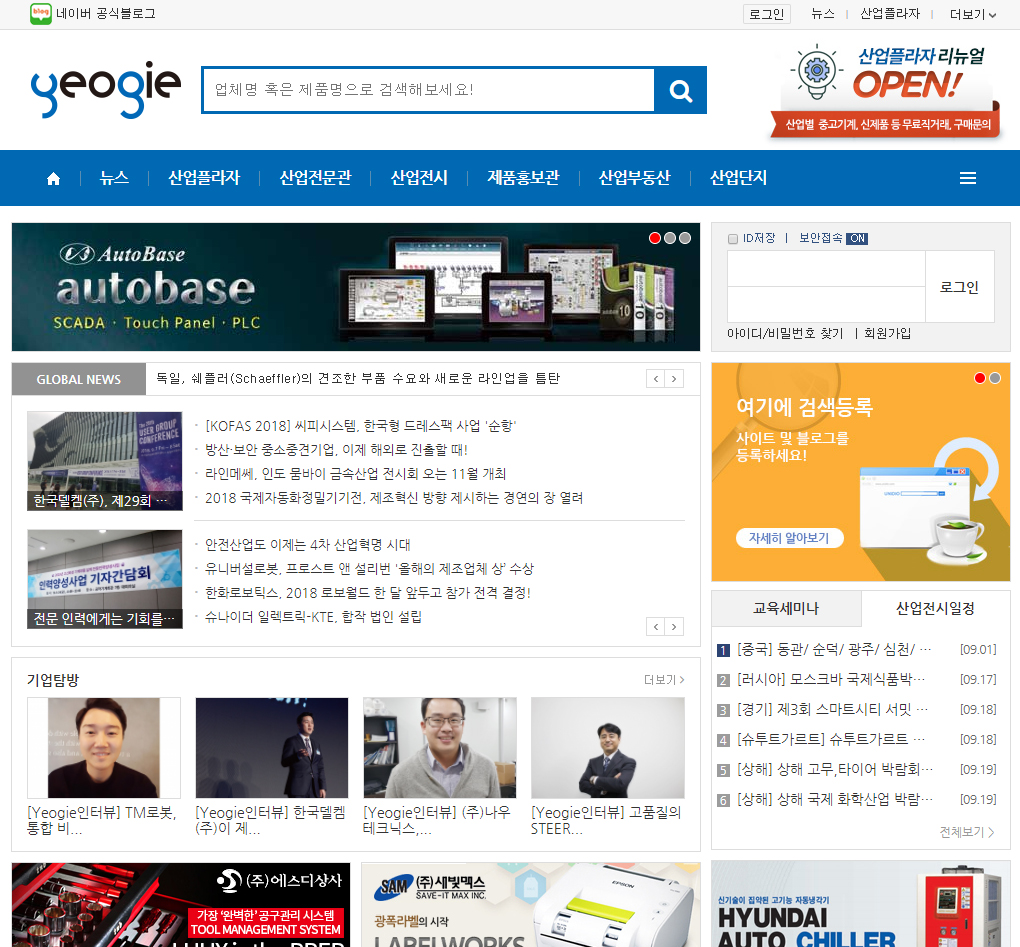
Task: Select third dot on autobase banner
Action: point(685,238)
